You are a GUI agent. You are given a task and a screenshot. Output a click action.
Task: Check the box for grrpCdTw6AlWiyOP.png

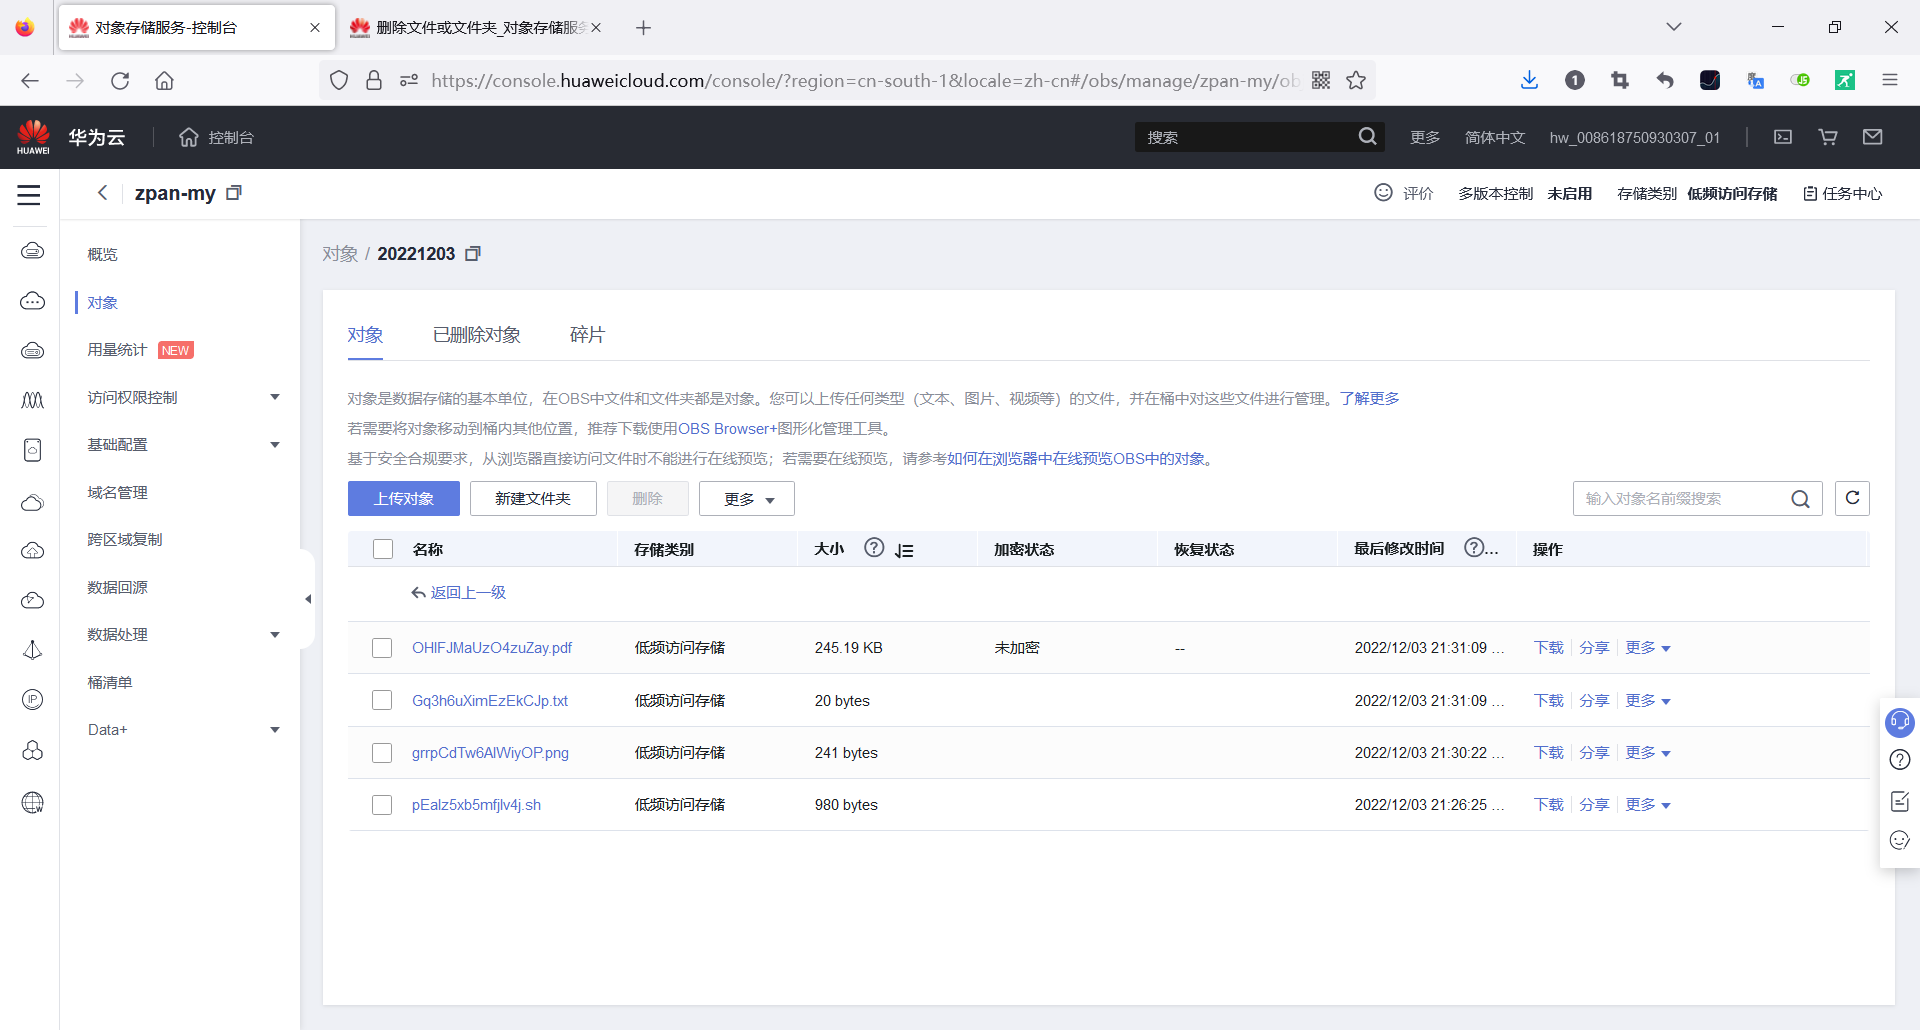click(382, 753)
